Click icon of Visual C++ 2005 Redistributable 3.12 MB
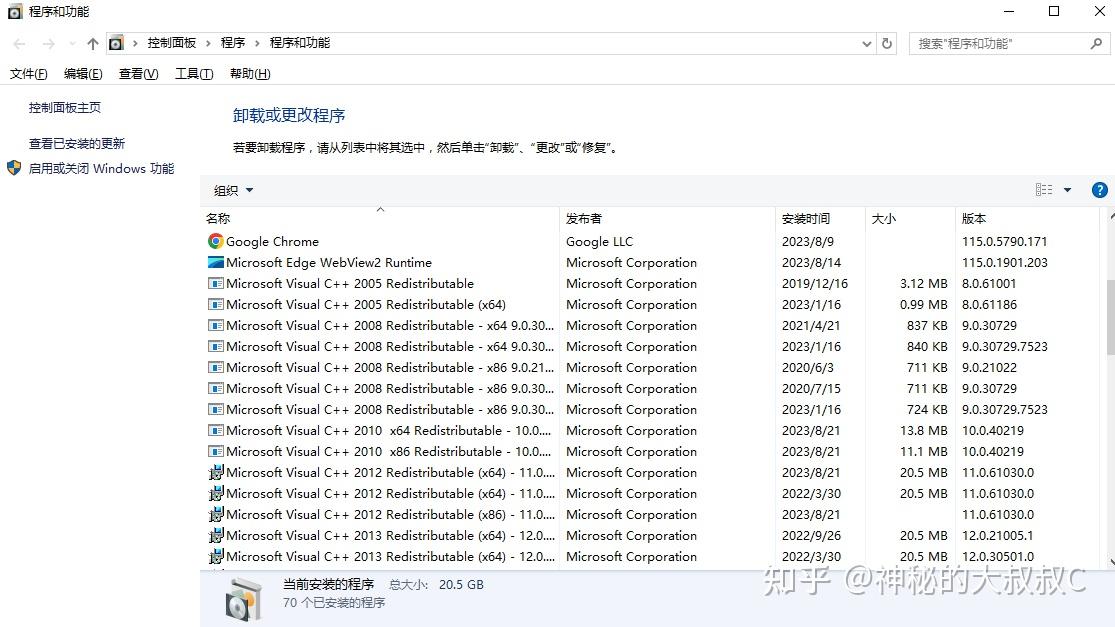 pos(215,284)
